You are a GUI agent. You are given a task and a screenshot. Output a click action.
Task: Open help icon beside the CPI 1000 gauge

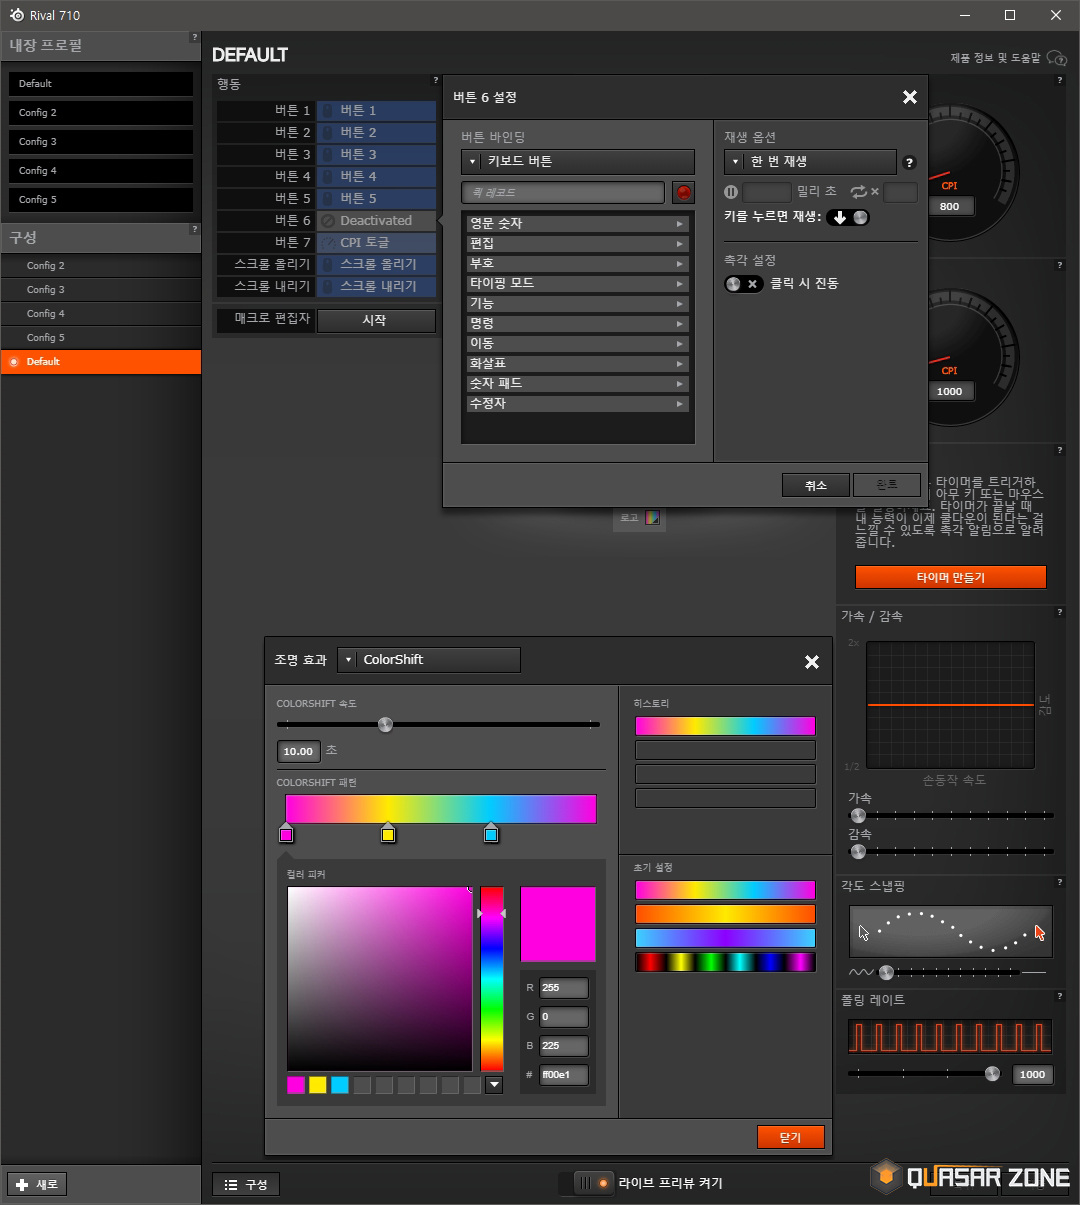1061,266
